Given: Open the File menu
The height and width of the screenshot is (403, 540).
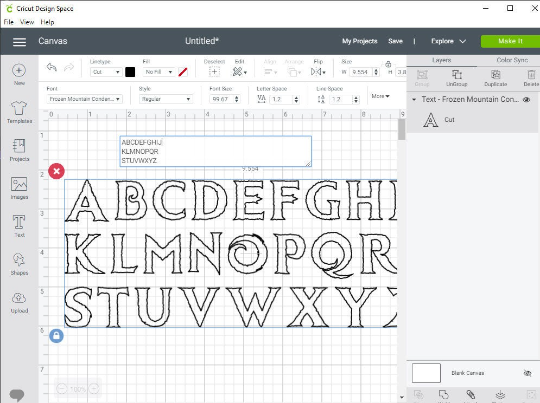Looking at the screenshot, I should 9,22.
